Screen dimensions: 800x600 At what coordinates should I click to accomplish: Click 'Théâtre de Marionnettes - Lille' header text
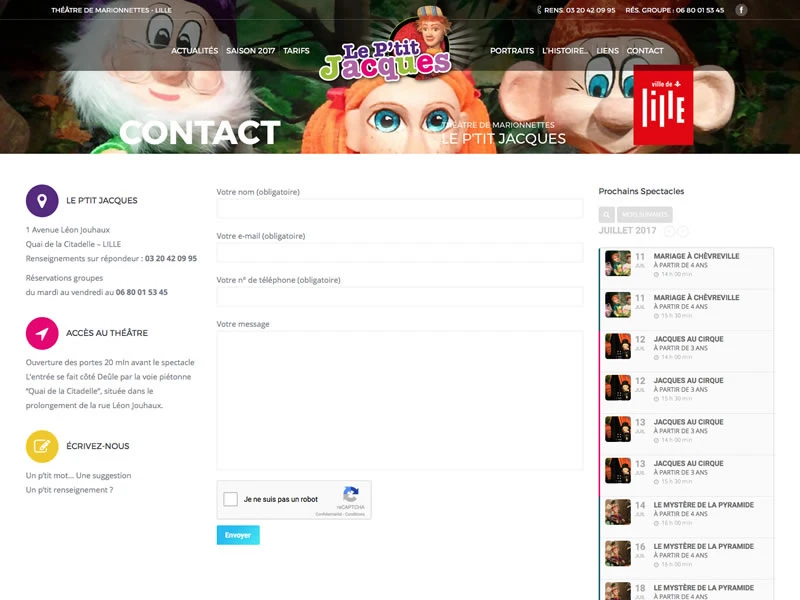(111, 10)
